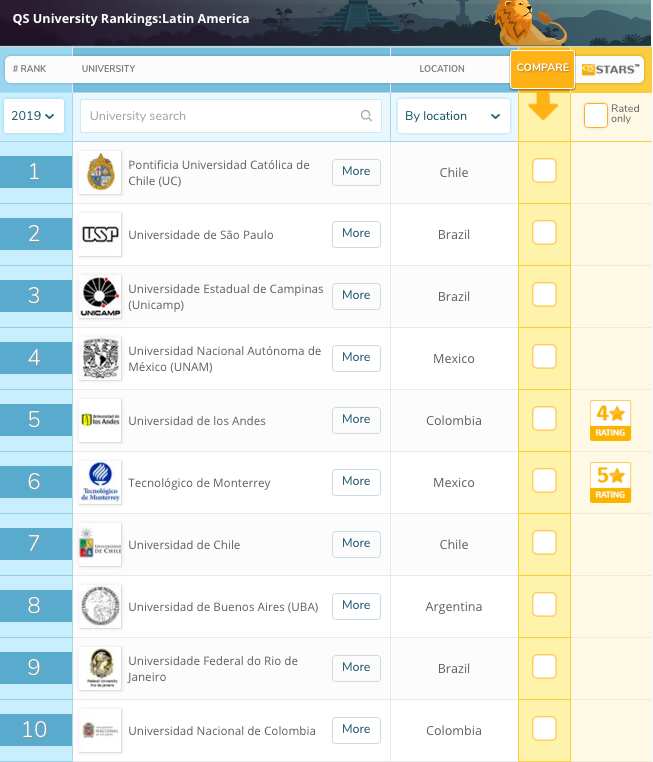Tick compare box for Universidade Estadual de Campinas
The width and height of the screenshot is (653, 762).
[544, 294]
